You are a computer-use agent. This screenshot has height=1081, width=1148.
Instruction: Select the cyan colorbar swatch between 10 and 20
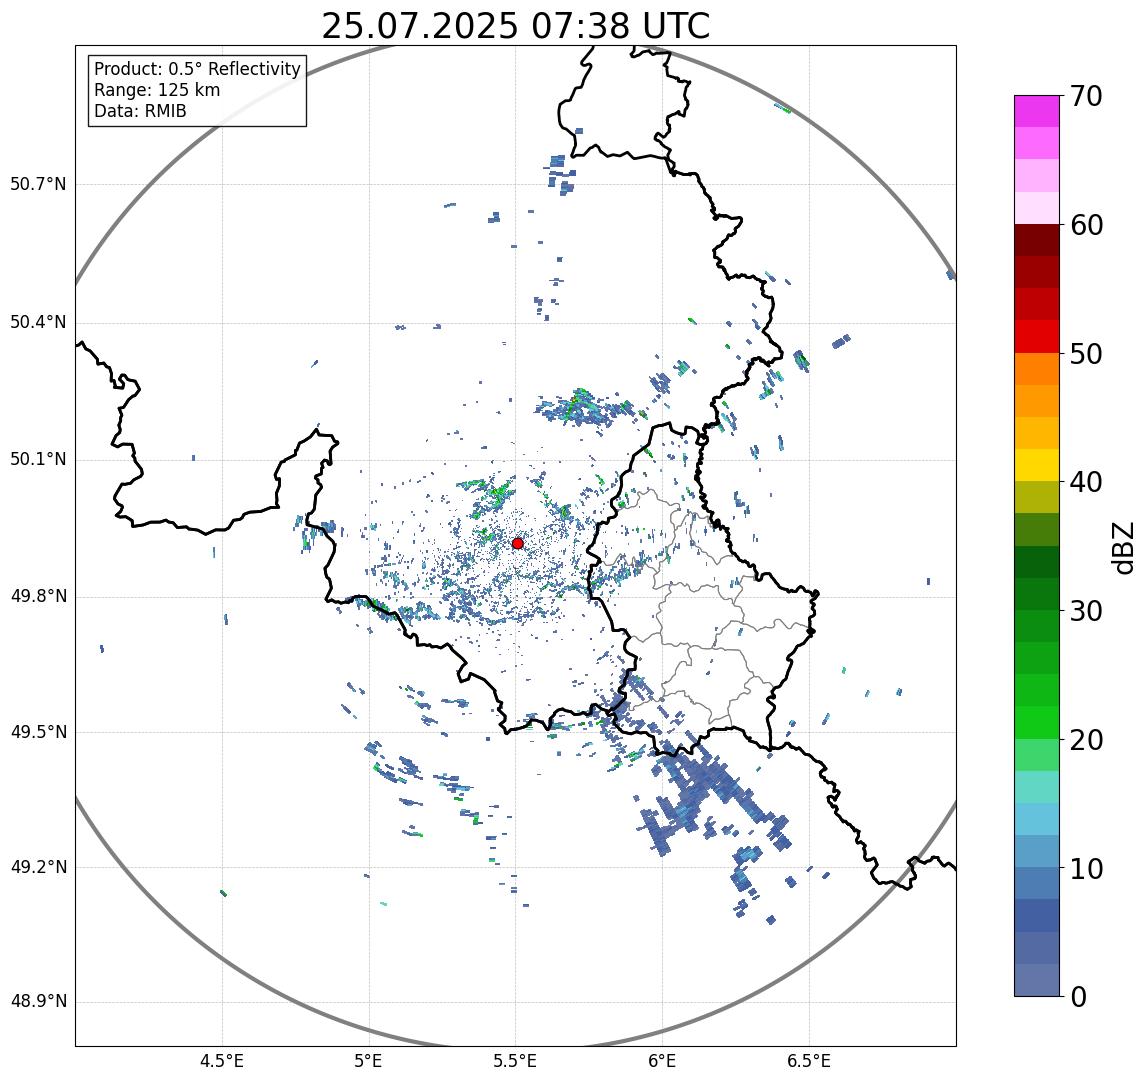[x=1037, y=820]
